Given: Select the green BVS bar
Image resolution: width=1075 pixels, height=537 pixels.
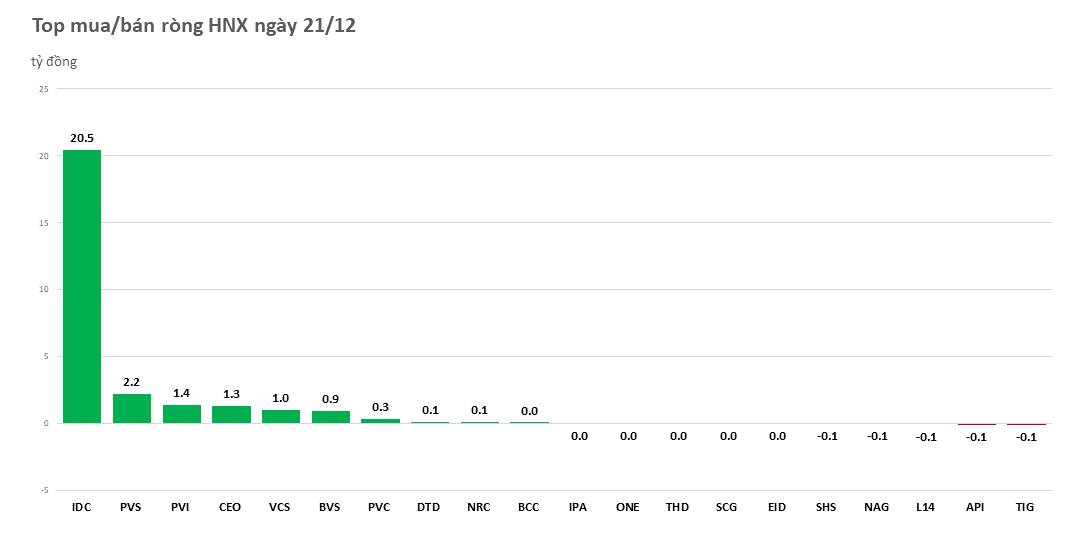Looking at the screenshot, I should pyautogui.click(x=331, y=417).
